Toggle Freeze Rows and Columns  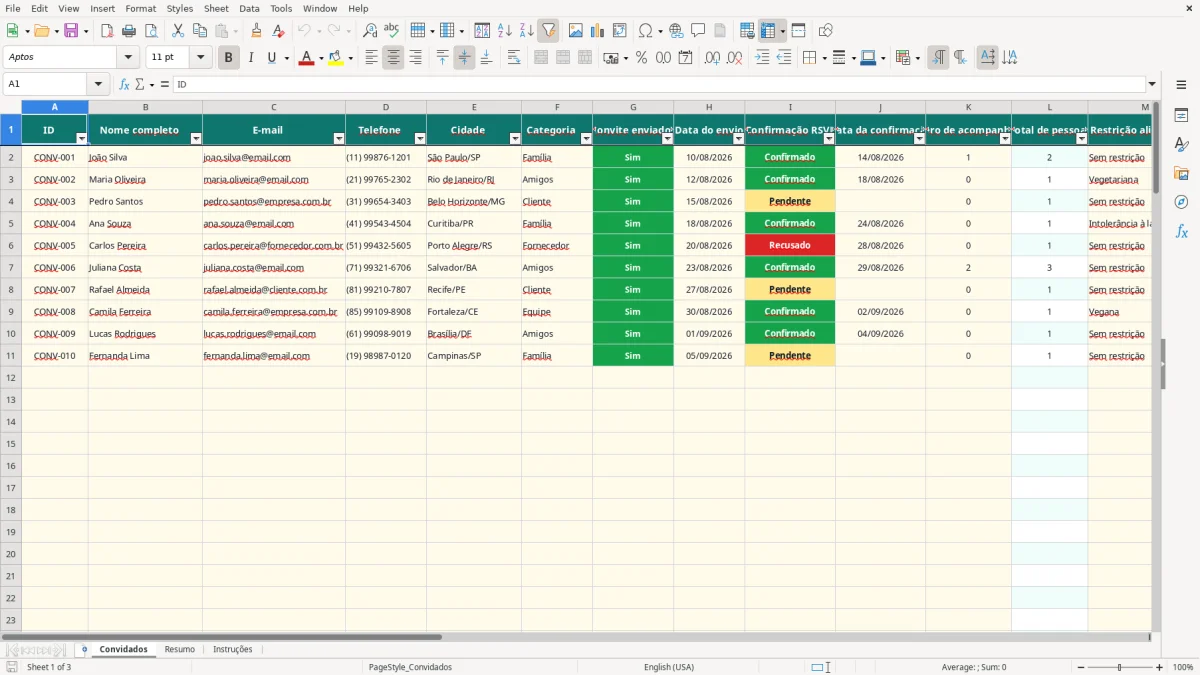coord(768,31)
